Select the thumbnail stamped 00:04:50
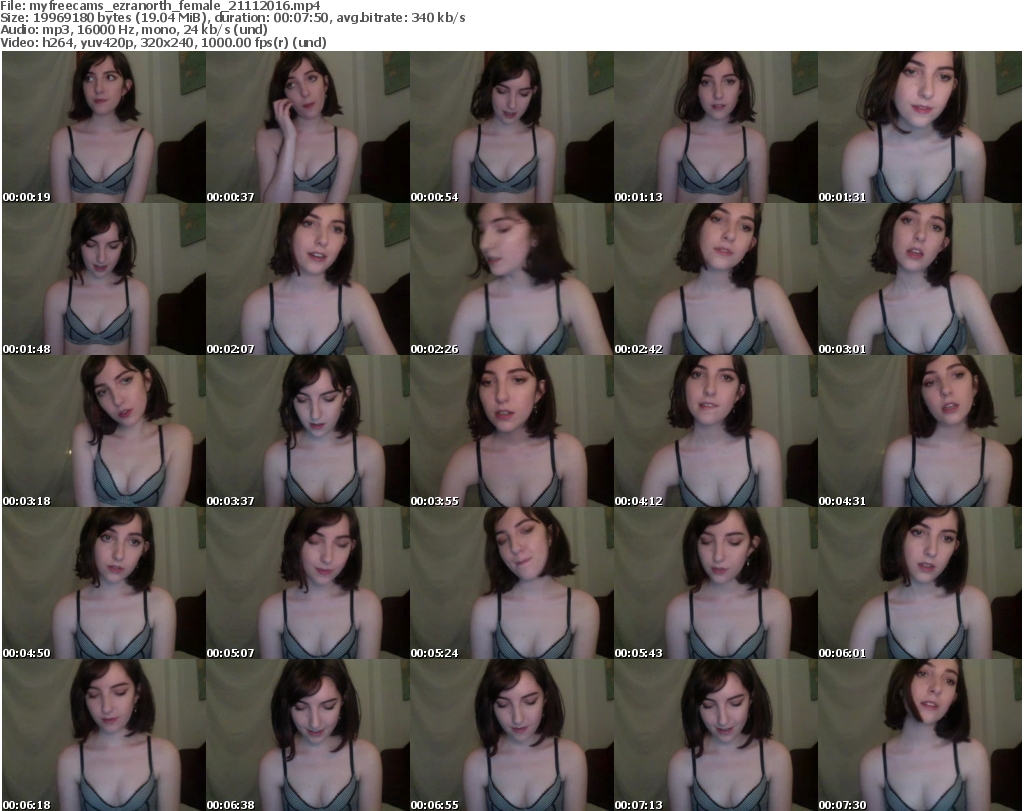This screenshot has width=1024, height=811. (104, 583)
